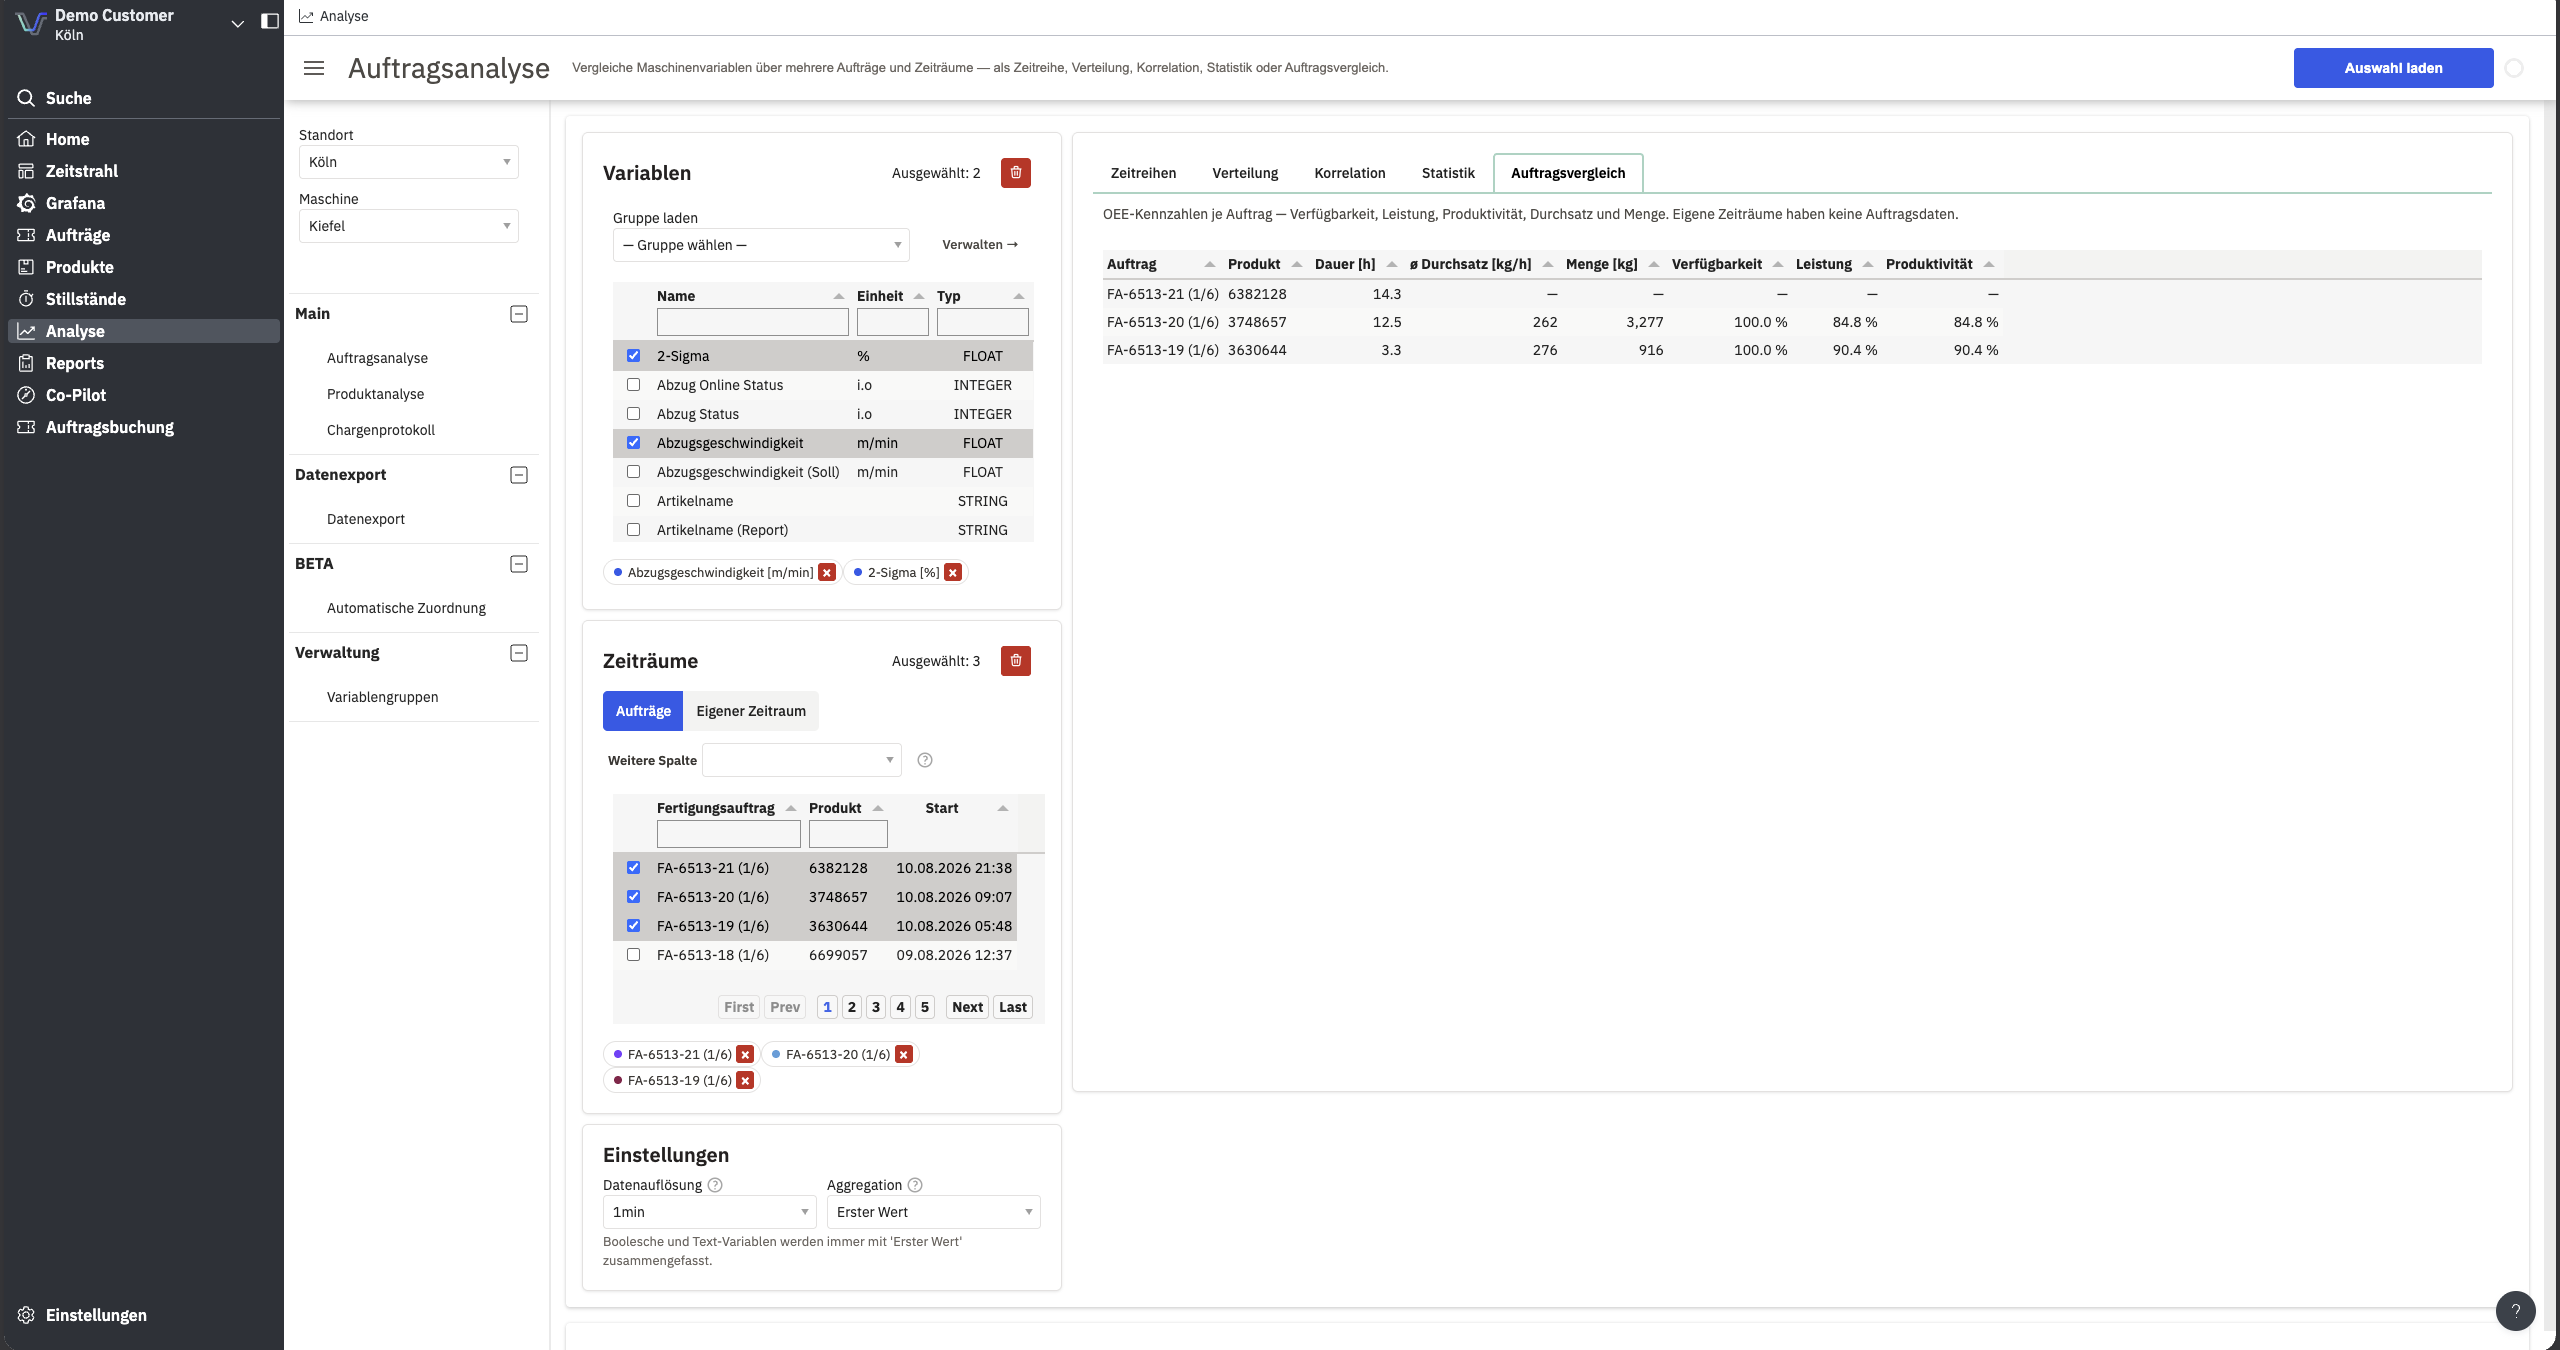Image resolution: width=2560 pixels, height=1350 pixels.
Task: Open Produktanalyse in the Main menu
Action: (375, 394)
